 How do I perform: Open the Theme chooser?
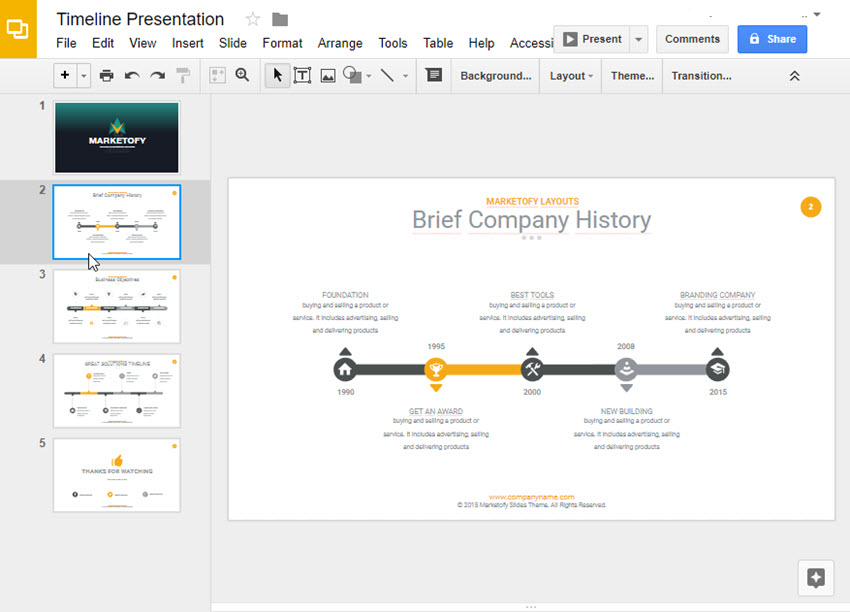pyautogui.click(x=631, y=75)
